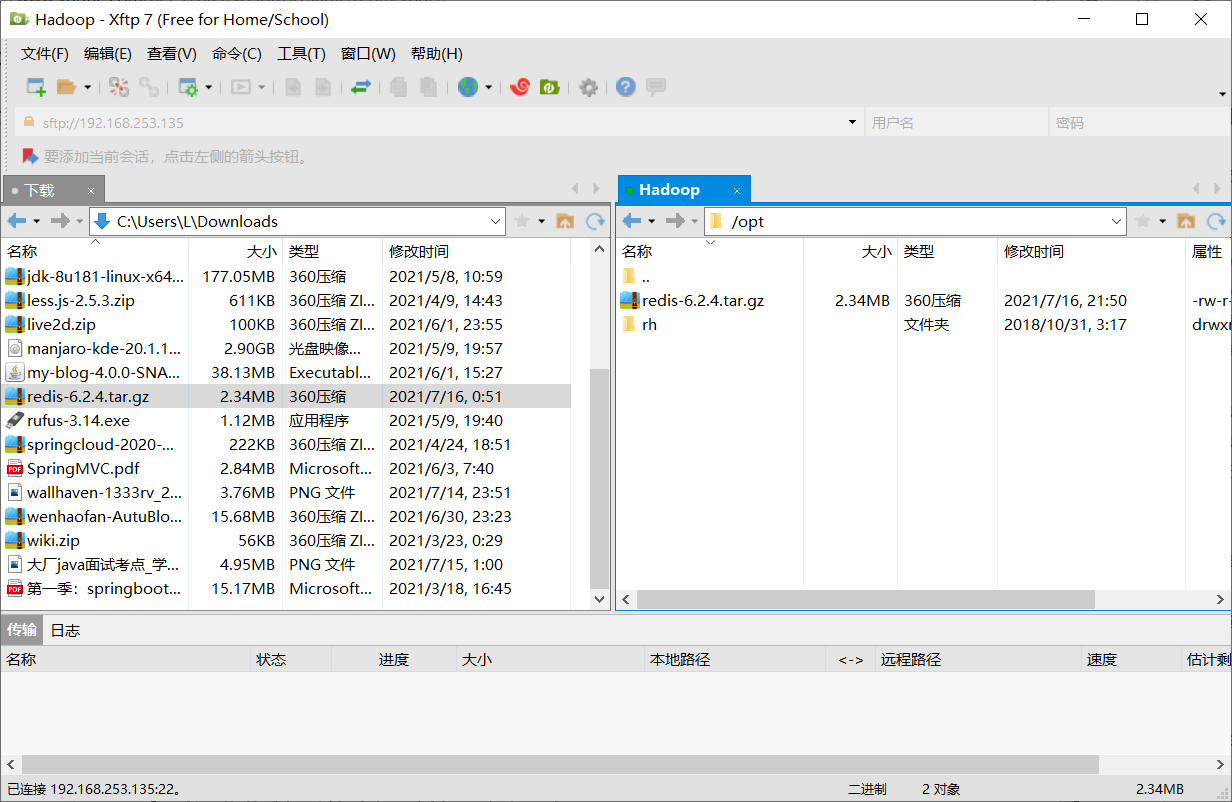Expand the local path C:\Users\L\Downloads dropdown
The height and width of the screenshot is (802, 1232).
coord(496,222)
